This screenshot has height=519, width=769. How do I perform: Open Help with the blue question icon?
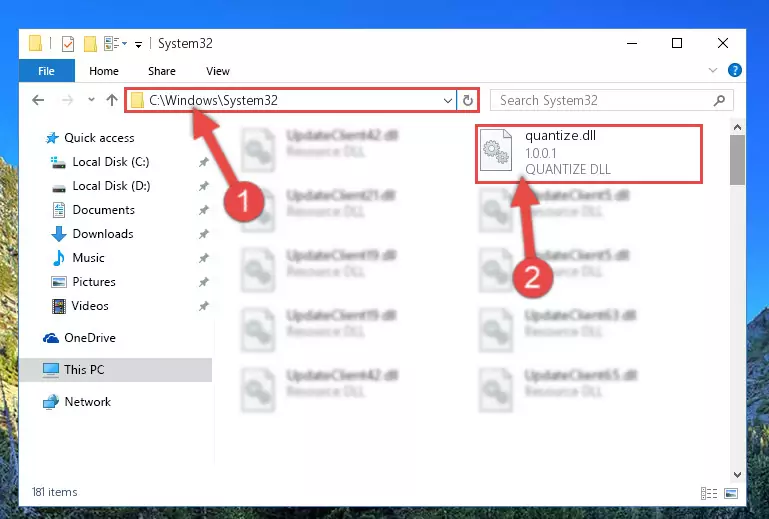(x=734, y=70)
